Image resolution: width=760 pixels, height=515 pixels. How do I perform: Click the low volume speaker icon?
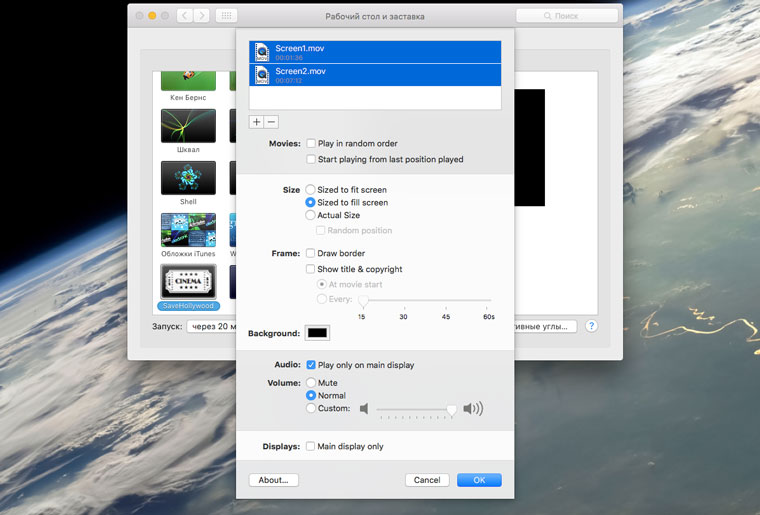click(364, 409)
